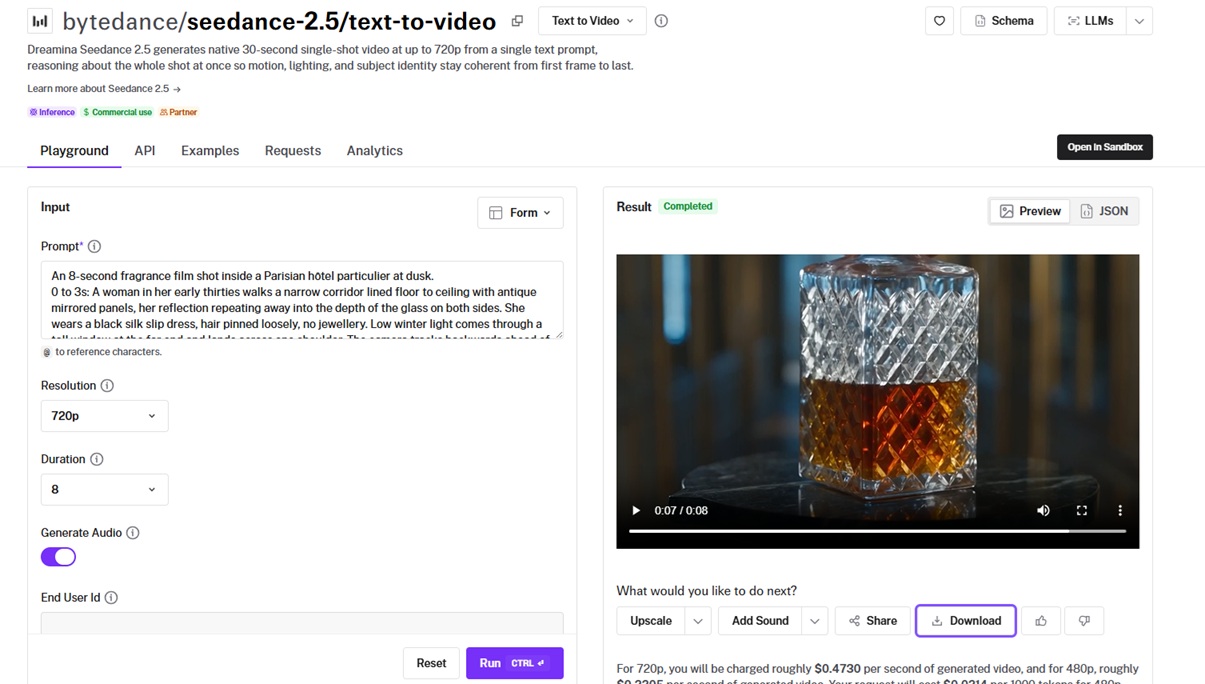Click inside the Prompt text area
This screenshot has height=684, width=1205.
pyautogui.click(x=302, y=300)
